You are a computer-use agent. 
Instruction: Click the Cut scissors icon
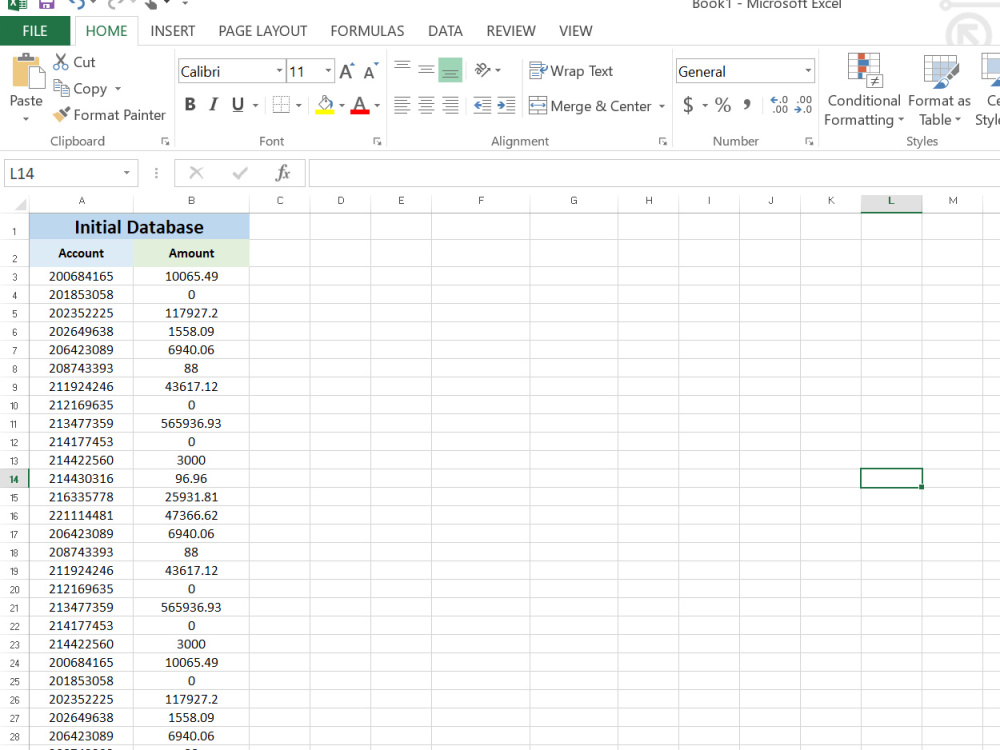61,62
